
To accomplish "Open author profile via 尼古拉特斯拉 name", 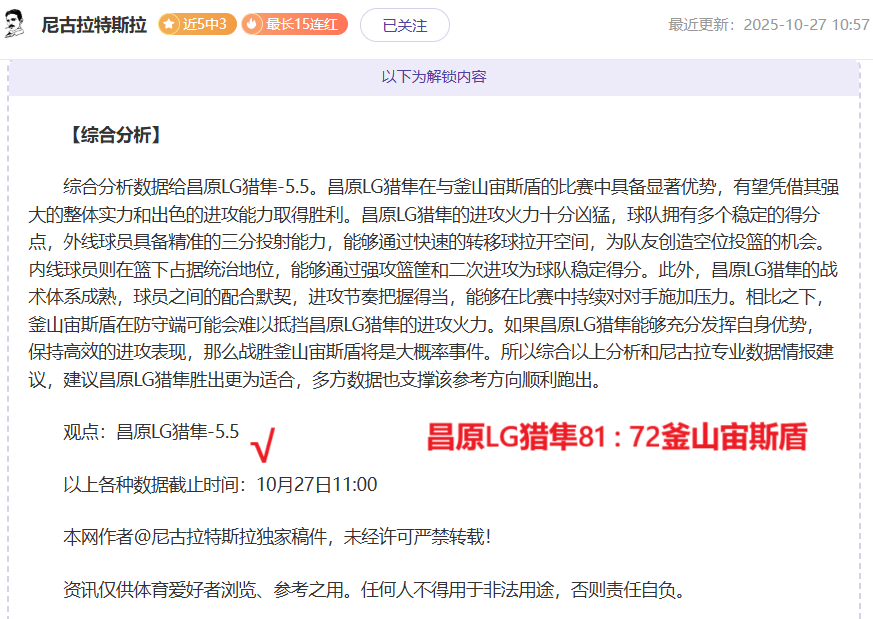I will 95,25.
